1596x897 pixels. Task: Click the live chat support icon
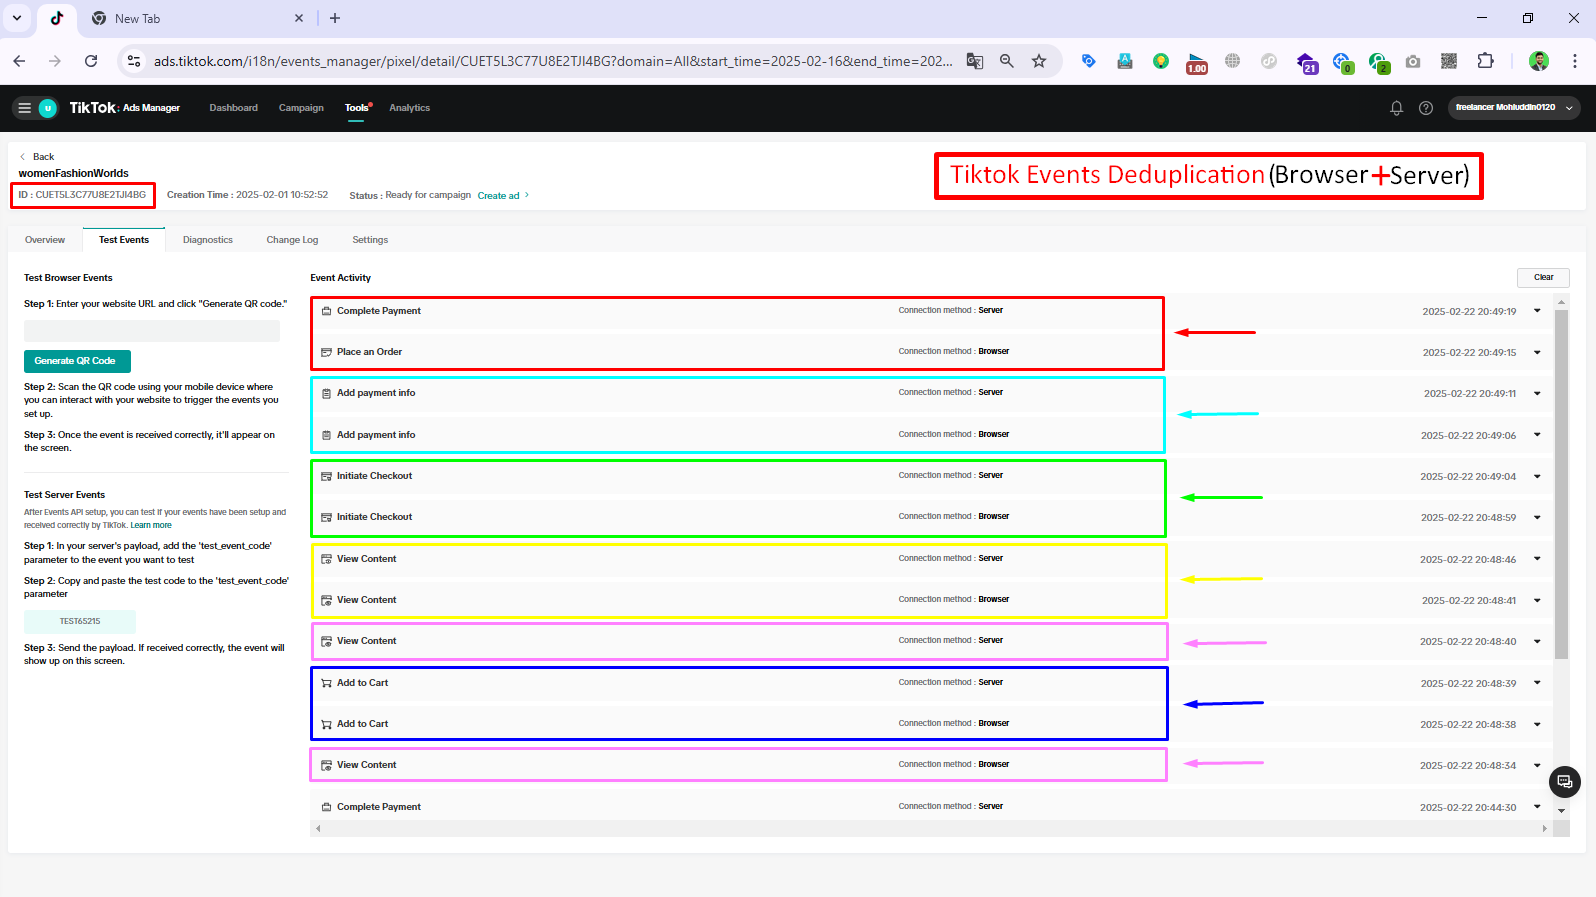tap(1564, 781)
